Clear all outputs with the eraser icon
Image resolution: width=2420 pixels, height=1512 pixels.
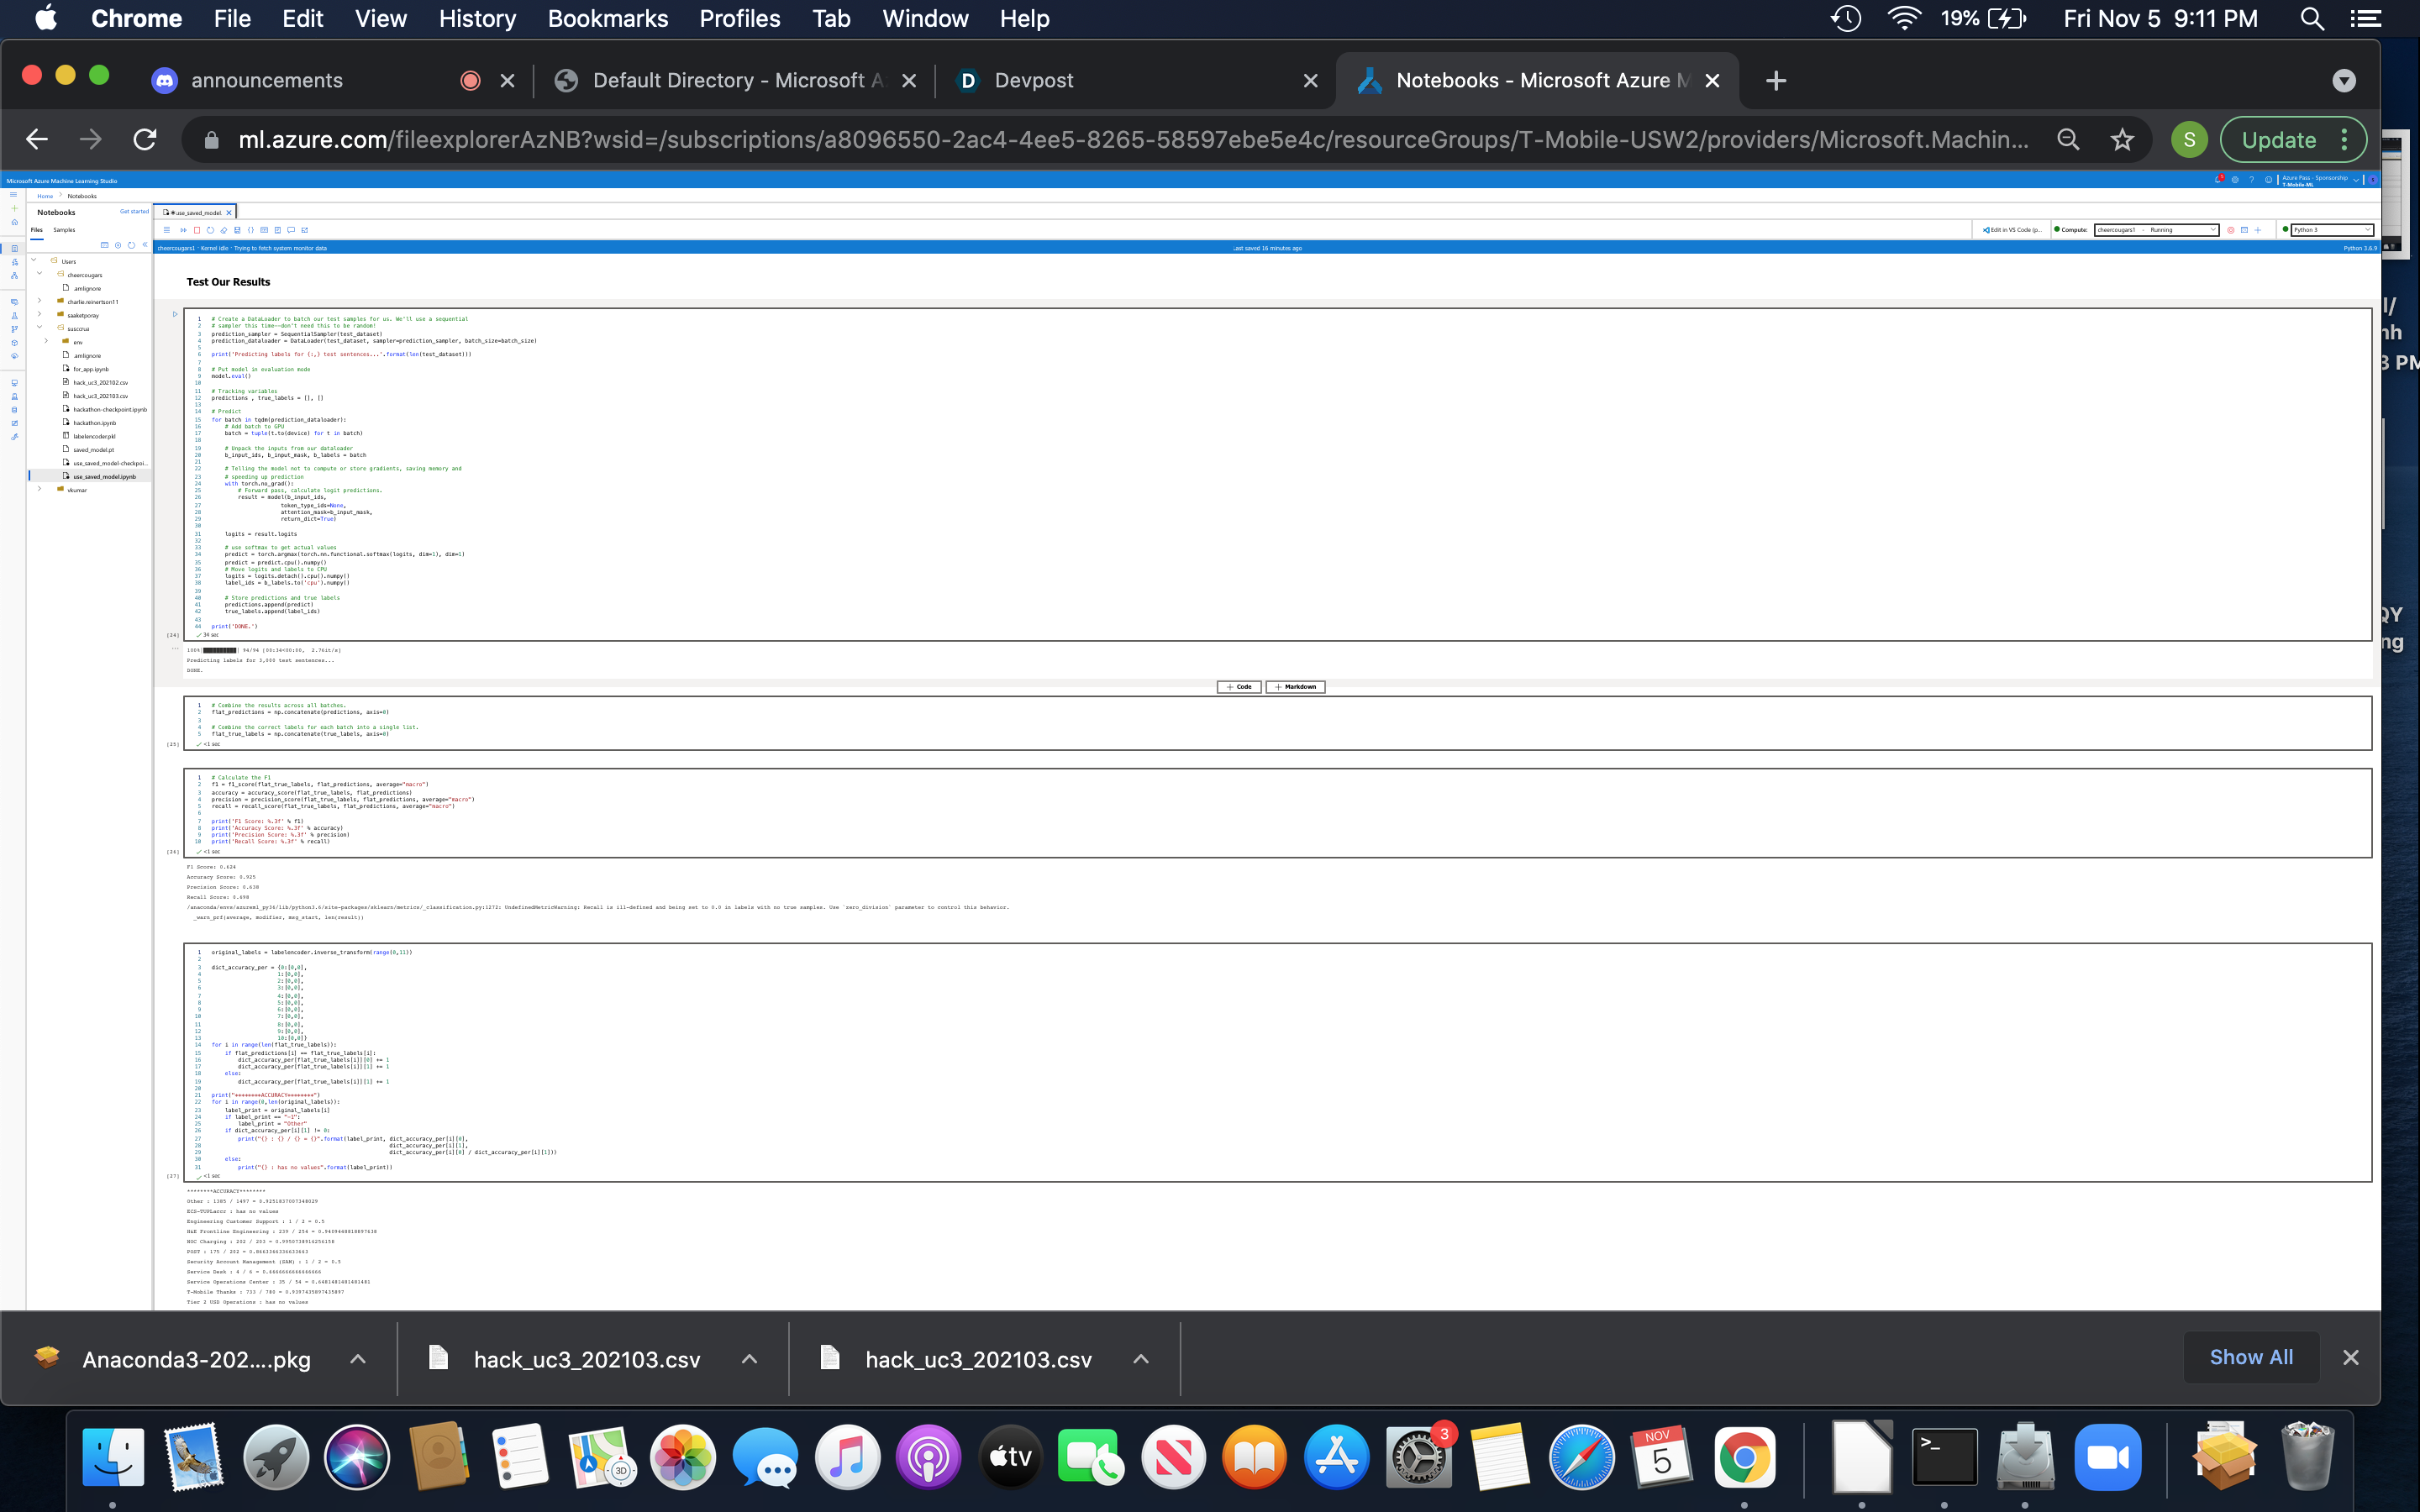click(x=224, y=230)
